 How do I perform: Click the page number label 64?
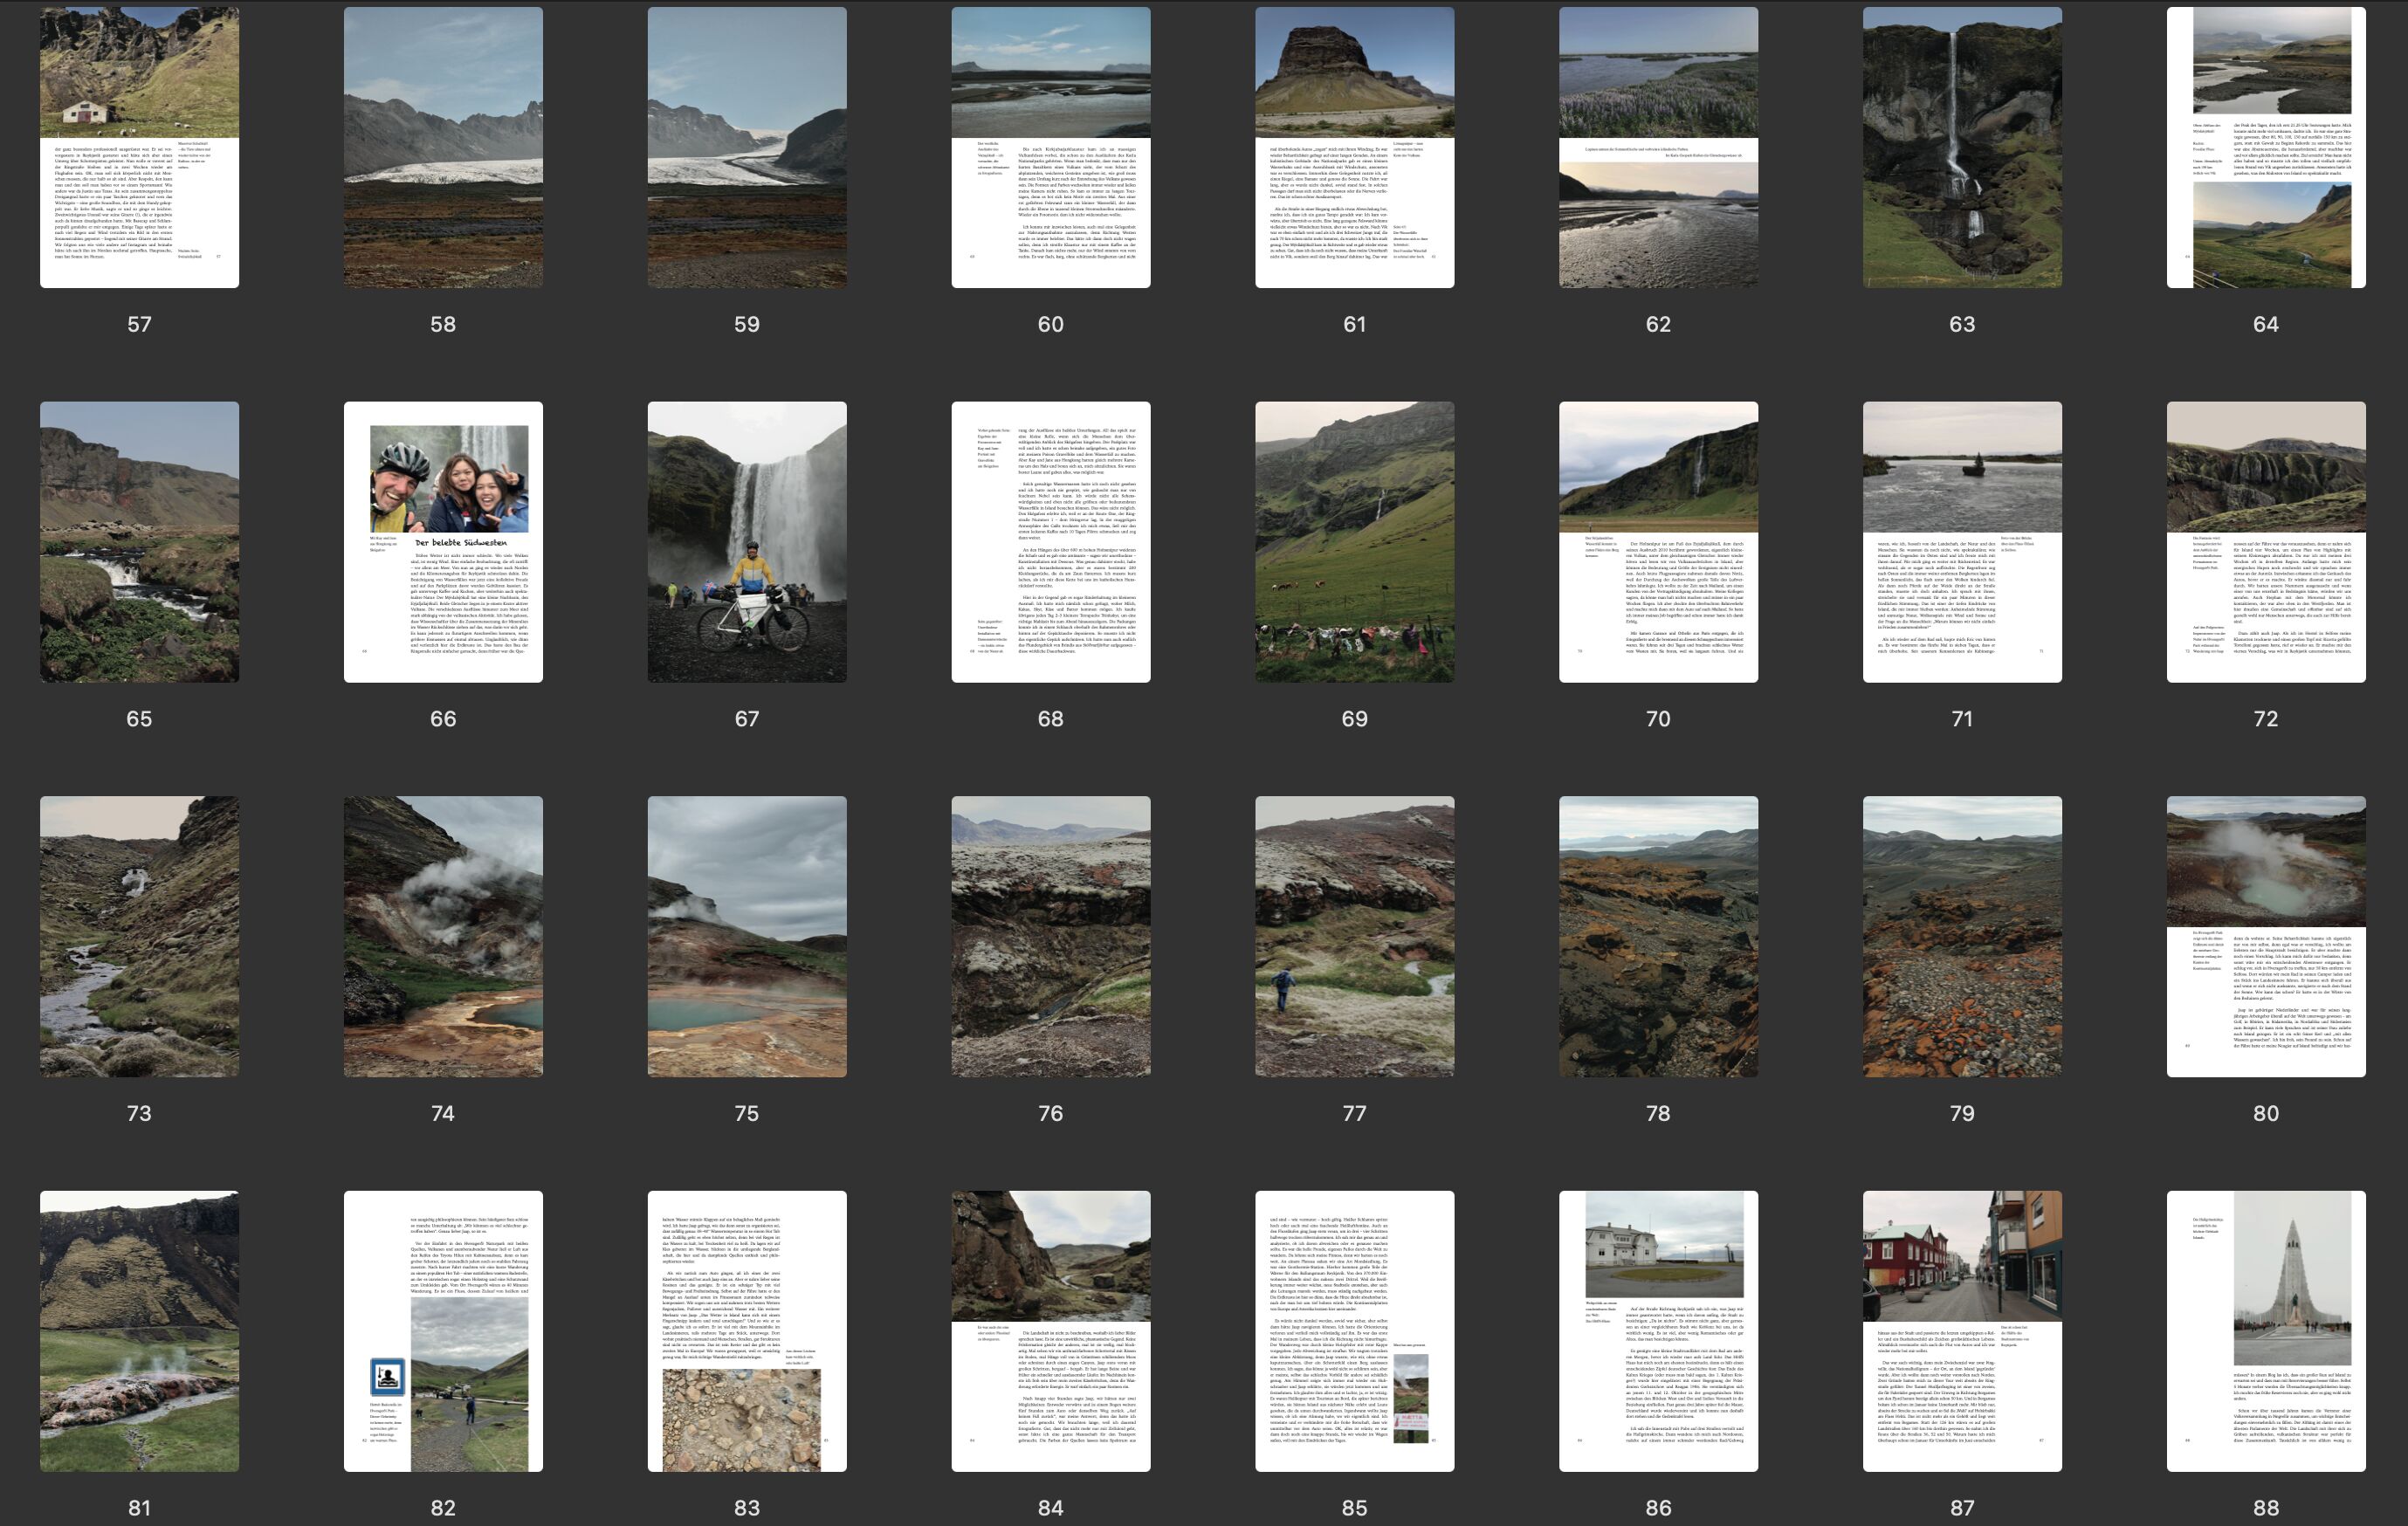click(2266, 324)
